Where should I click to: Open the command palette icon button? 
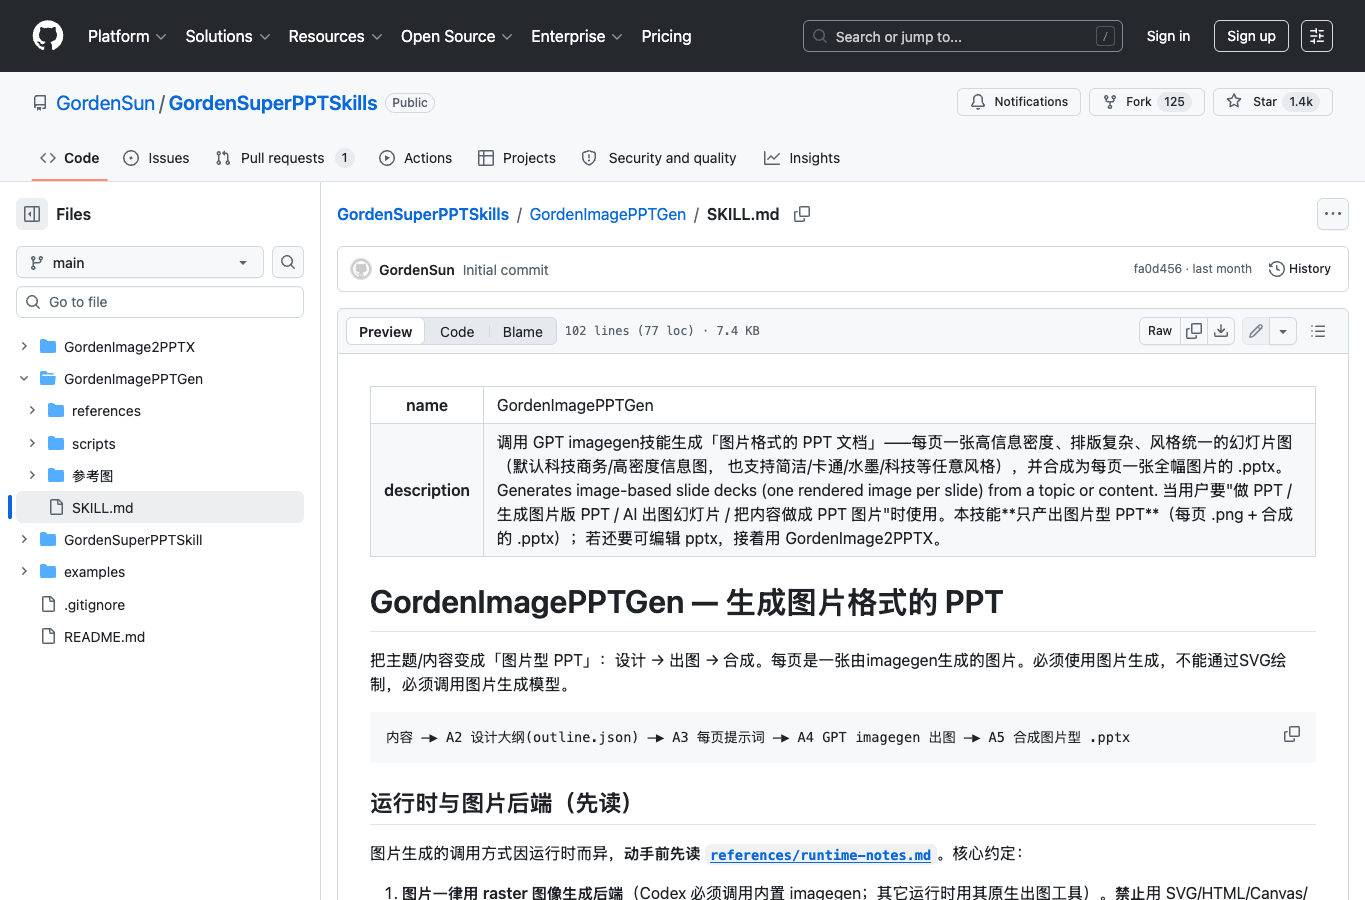(x=1317, y=36)
